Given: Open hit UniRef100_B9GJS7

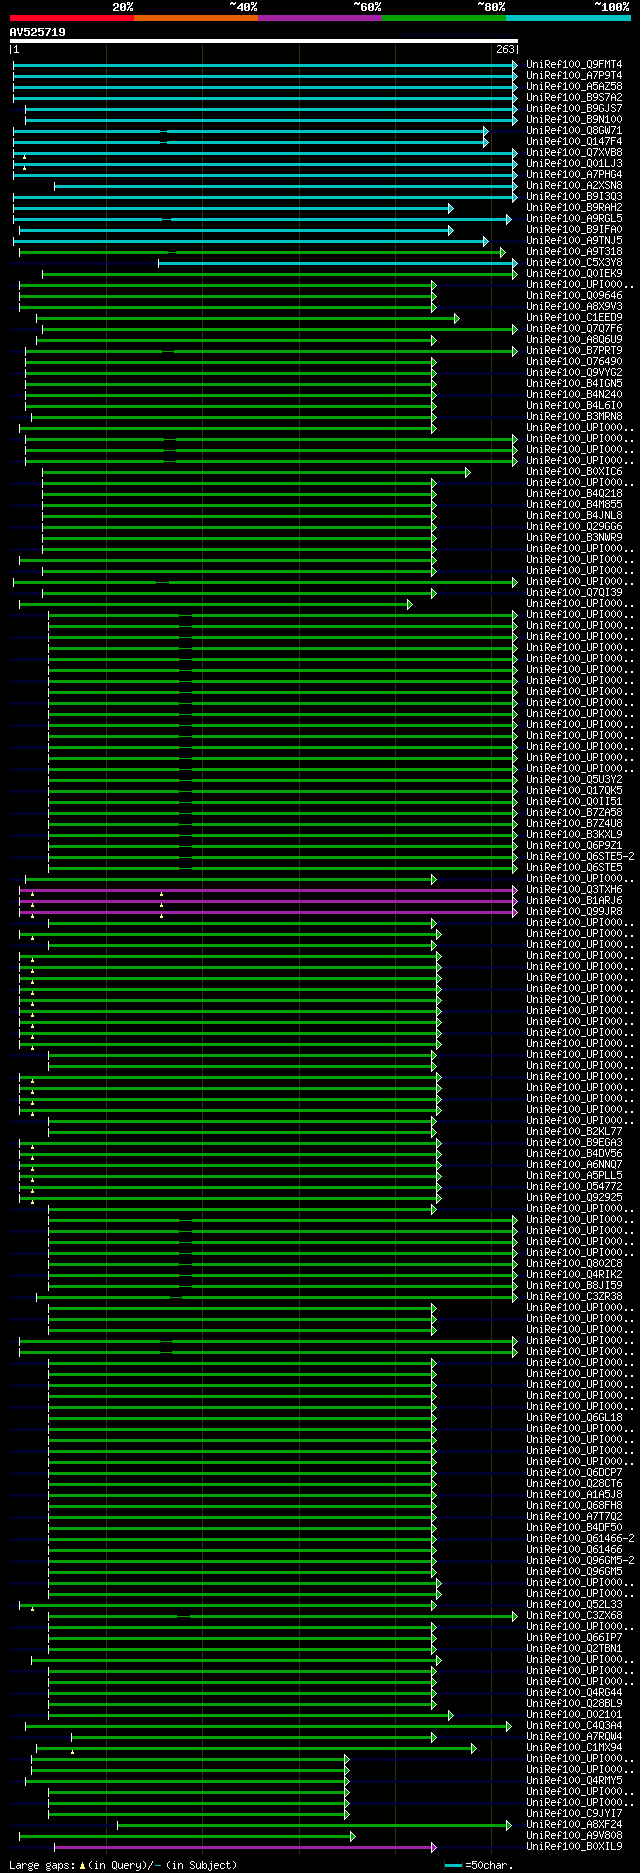Looking at the screenshot, I should pos(574,109).
